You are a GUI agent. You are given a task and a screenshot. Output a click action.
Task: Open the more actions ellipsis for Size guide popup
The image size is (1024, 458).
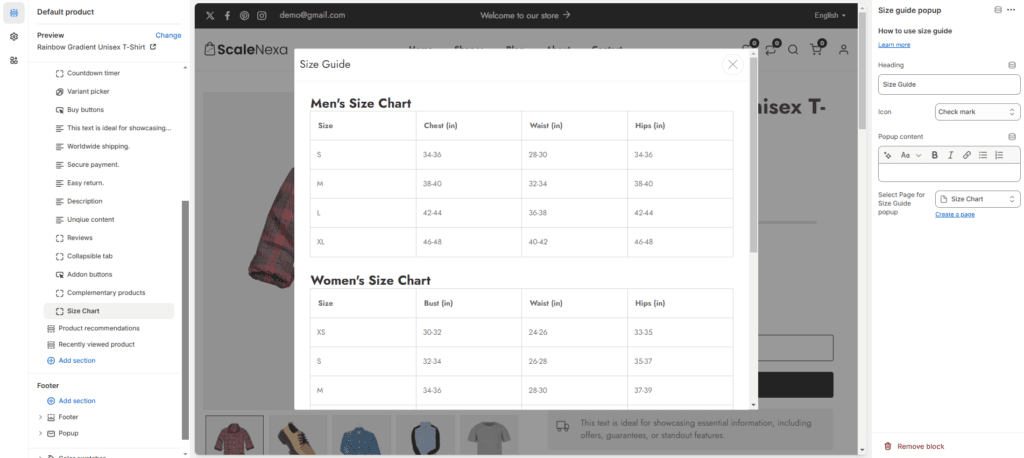(x=1011, y=10)
